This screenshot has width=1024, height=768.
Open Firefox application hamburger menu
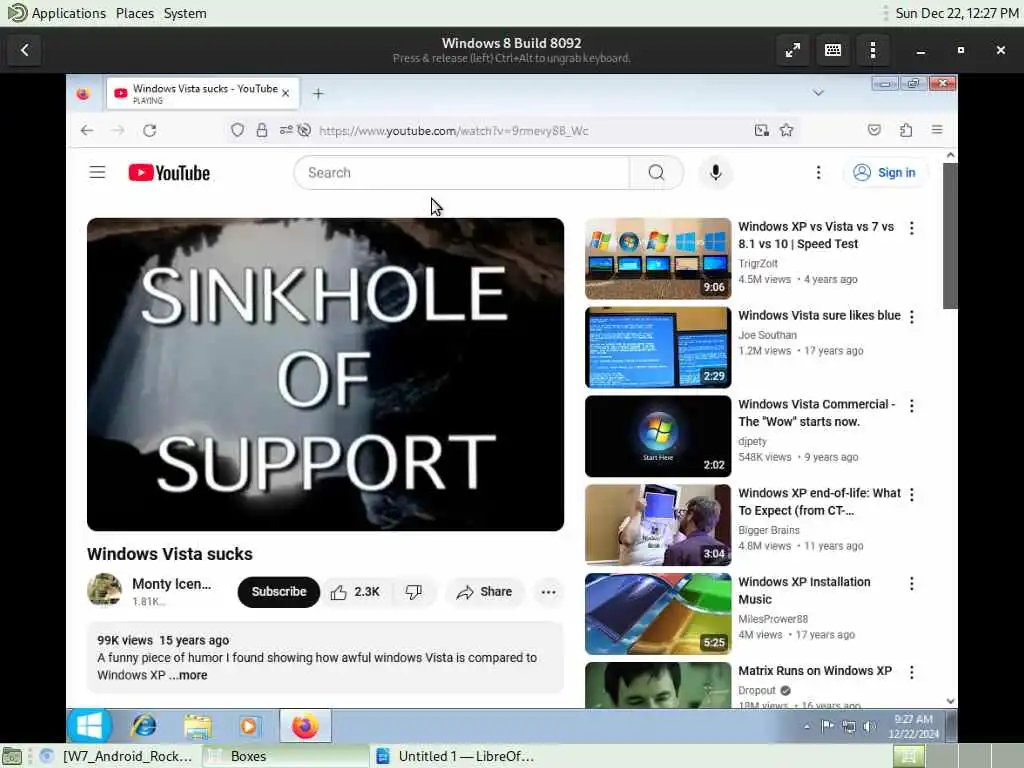tap(937, 130)
